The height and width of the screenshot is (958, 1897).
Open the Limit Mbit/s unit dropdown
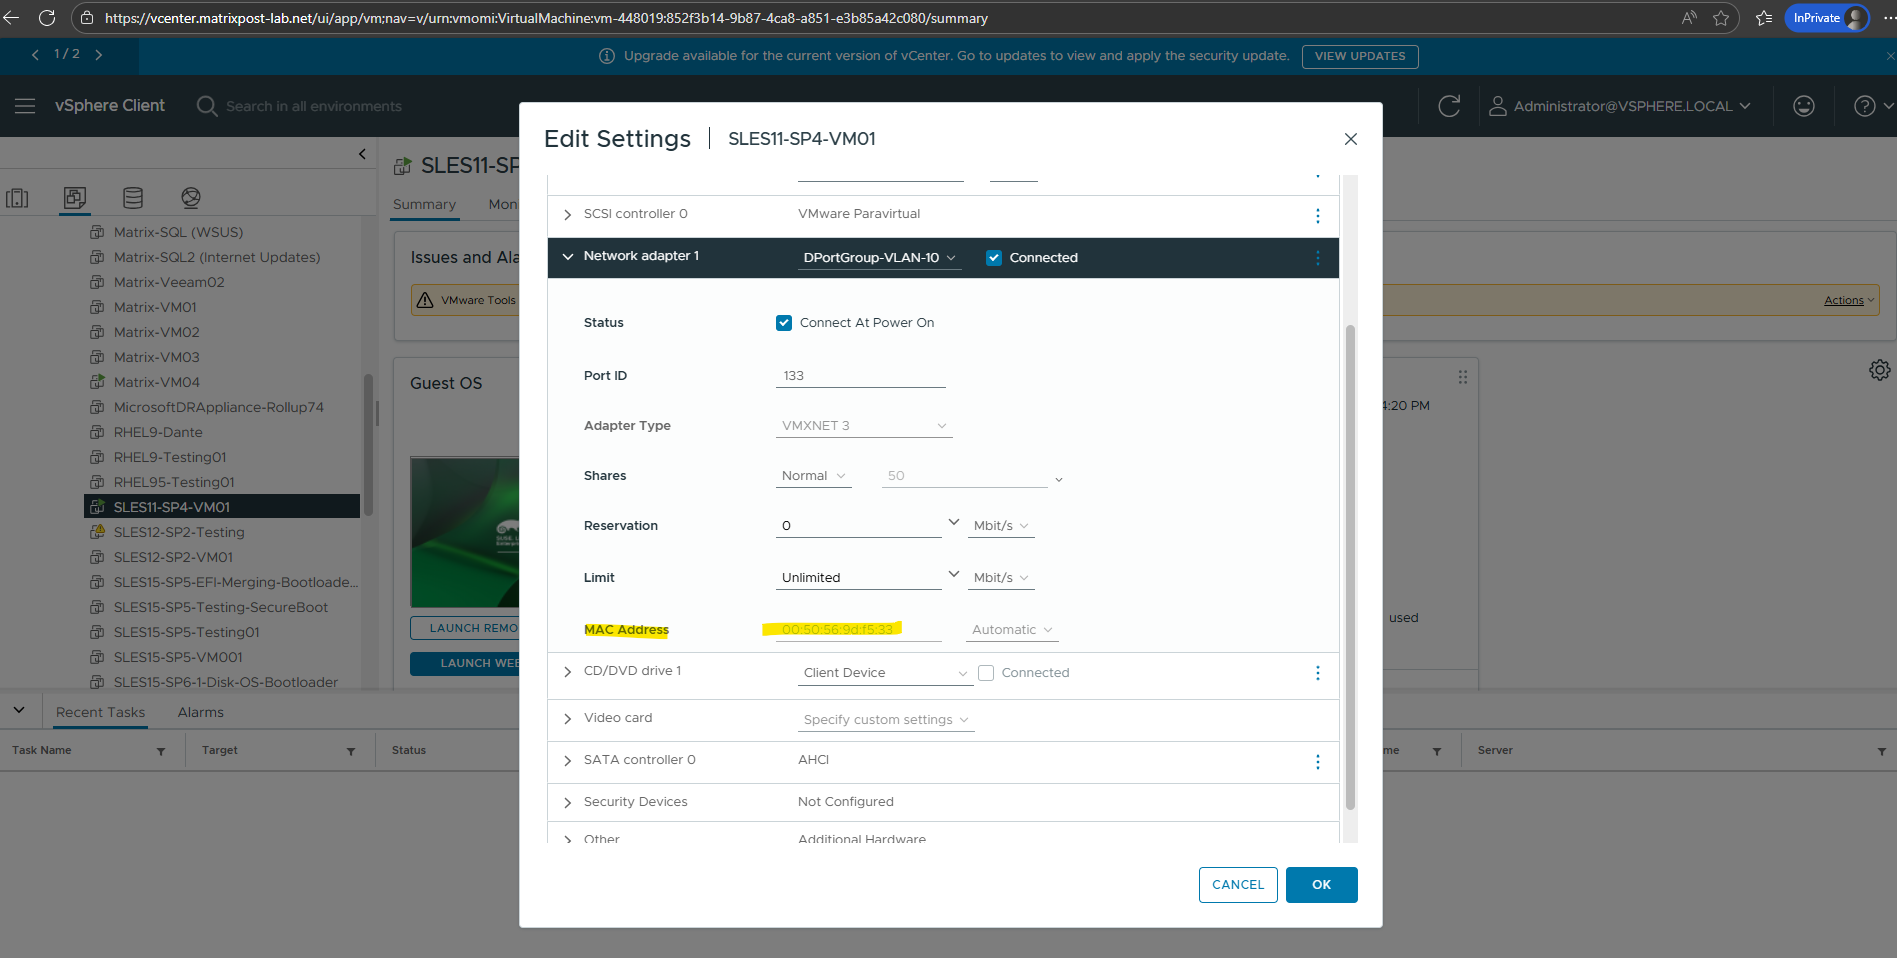(1001, 578)
